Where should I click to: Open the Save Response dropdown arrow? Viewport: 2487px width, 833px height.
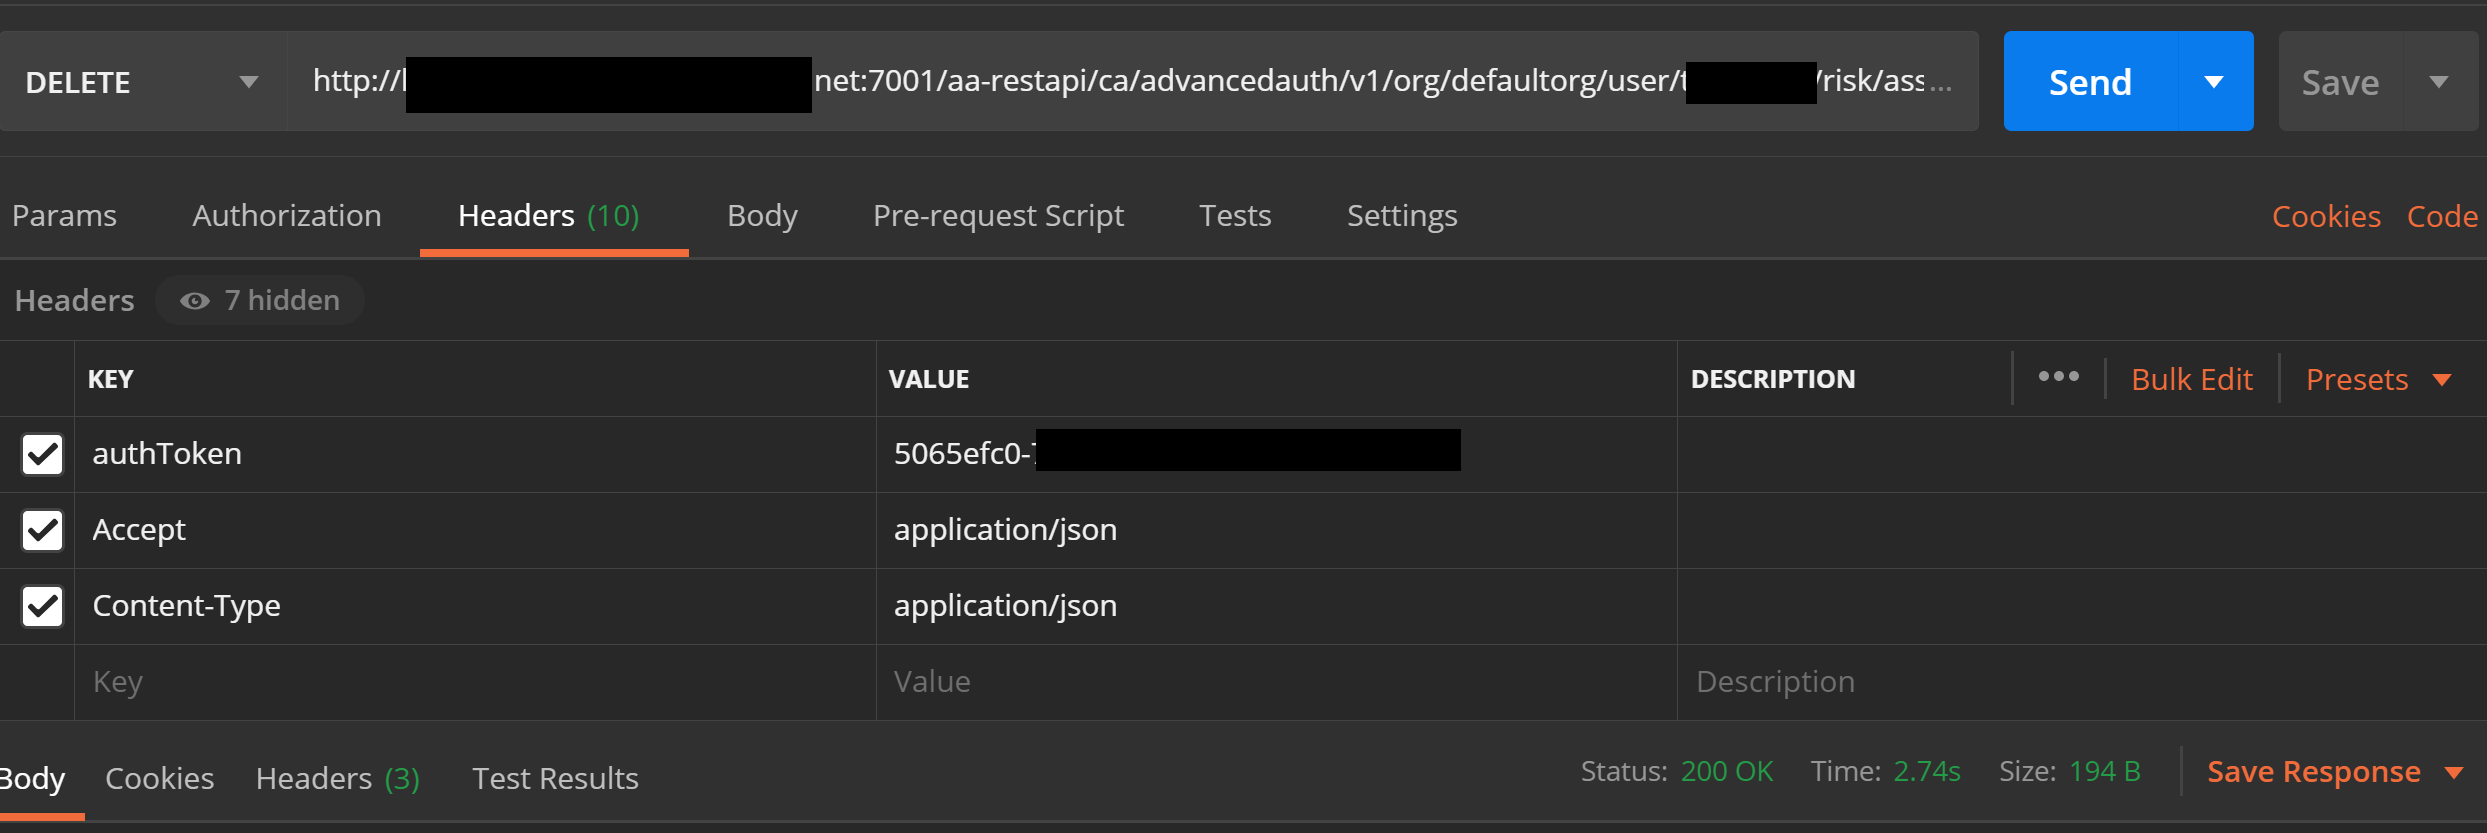coord(2453,773)
